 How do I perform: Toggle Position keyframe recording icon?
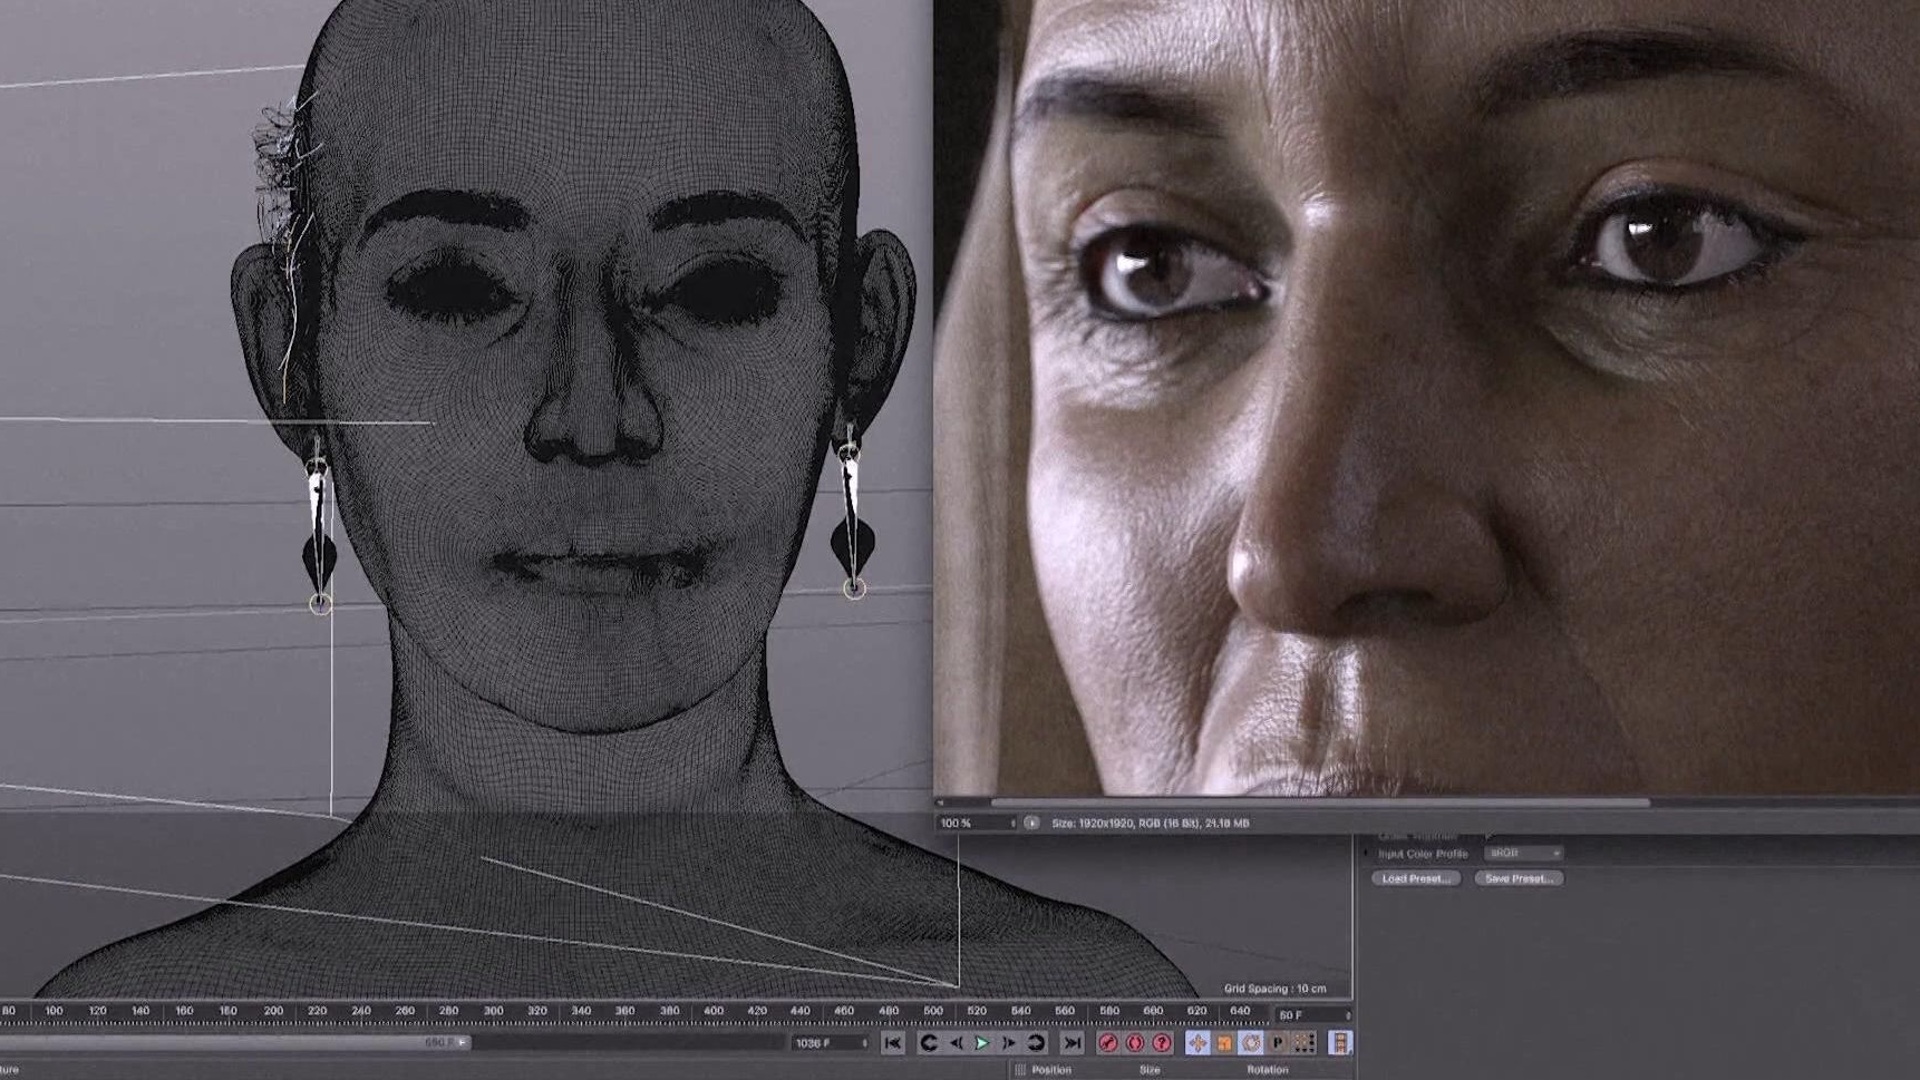1197,1043
